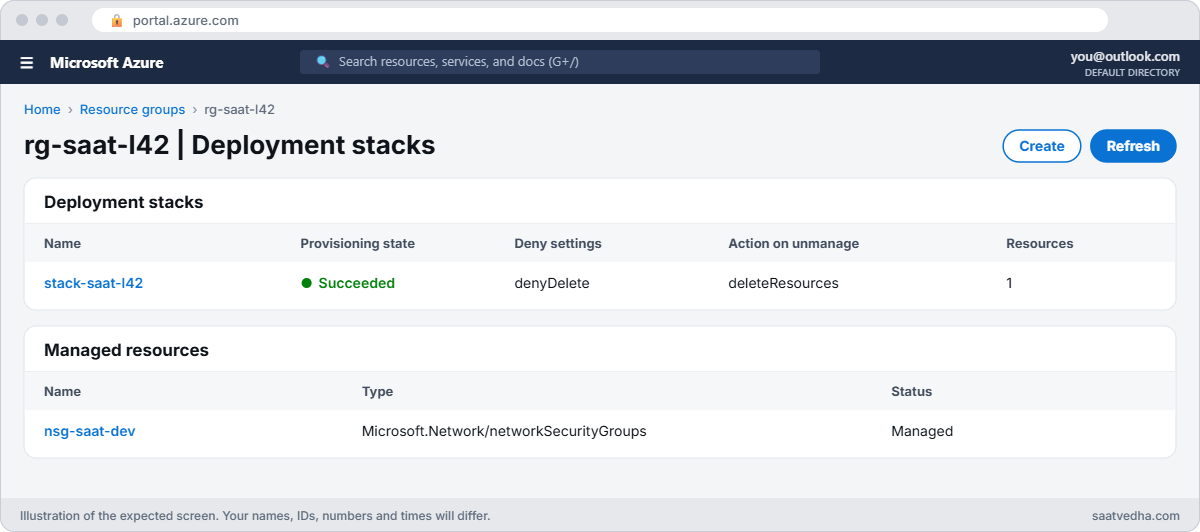Click Deny settings column header
1200x532 pixels.
click(x=558, y=243)
